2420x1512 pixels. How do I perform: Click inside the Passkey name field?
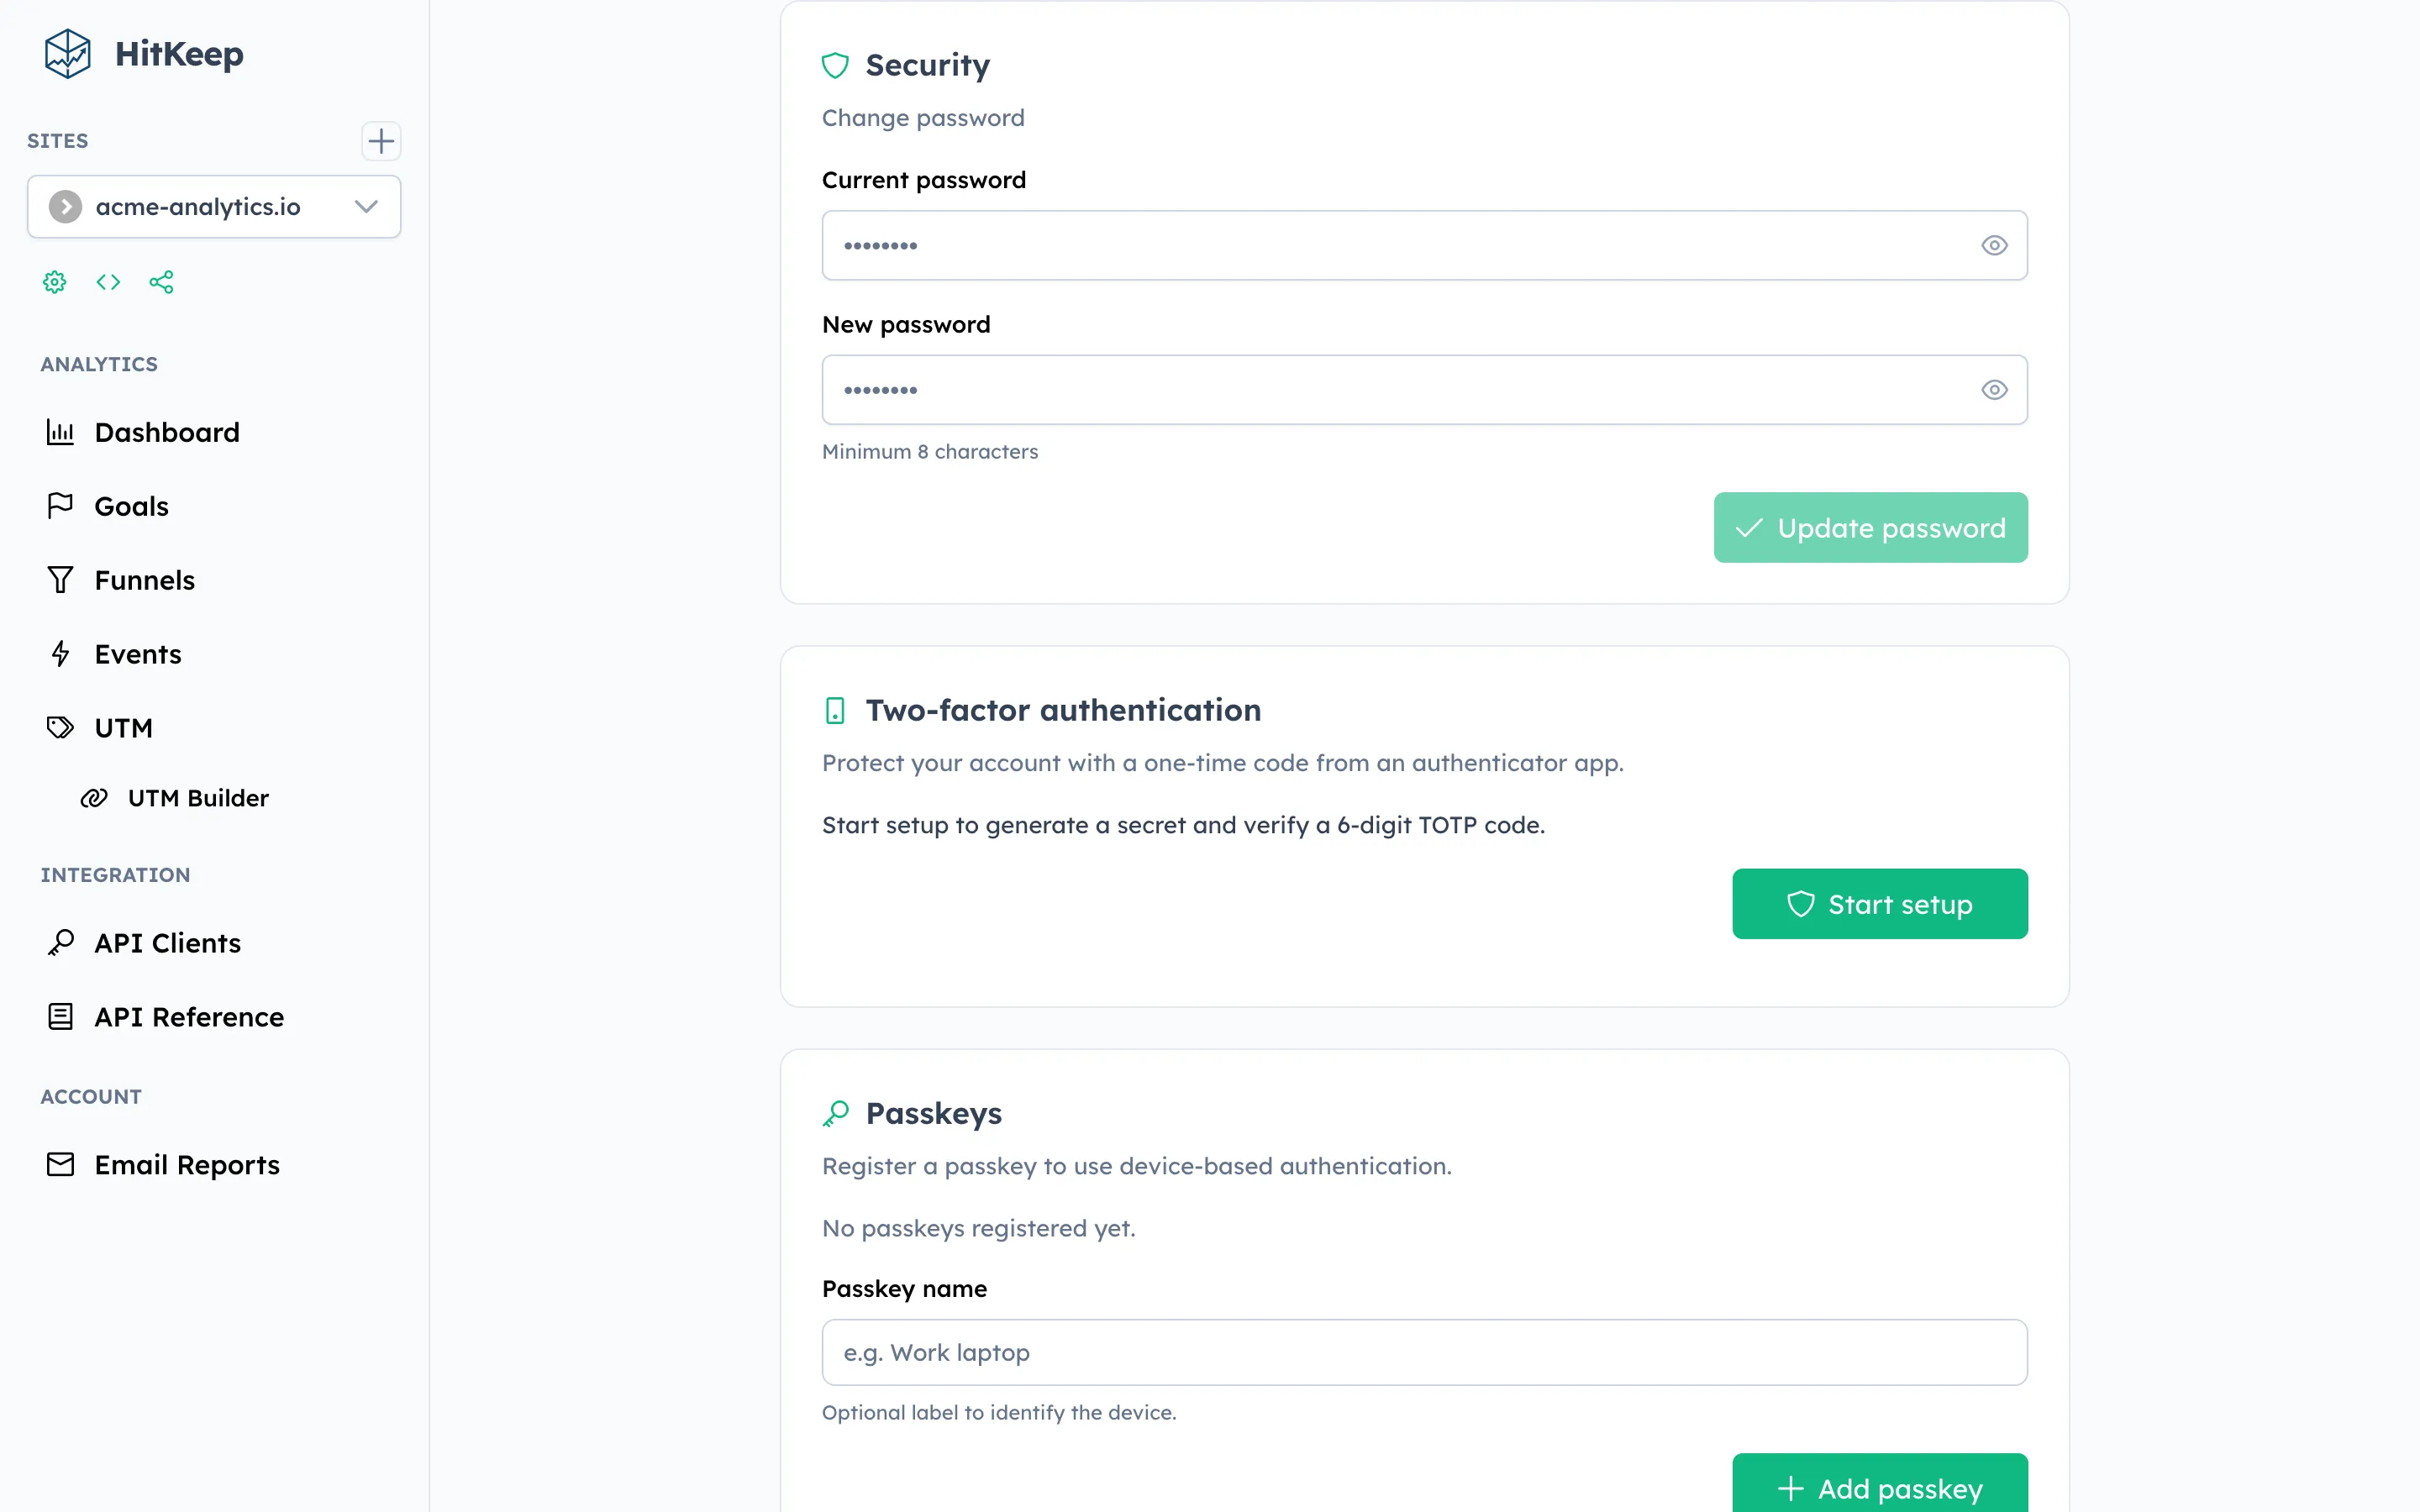click(1424, 1352)
